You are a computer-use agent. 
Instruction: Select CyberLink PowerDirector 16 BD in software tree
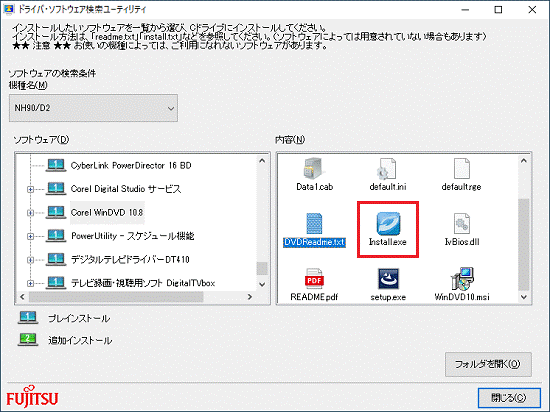(x=131, y=166)
